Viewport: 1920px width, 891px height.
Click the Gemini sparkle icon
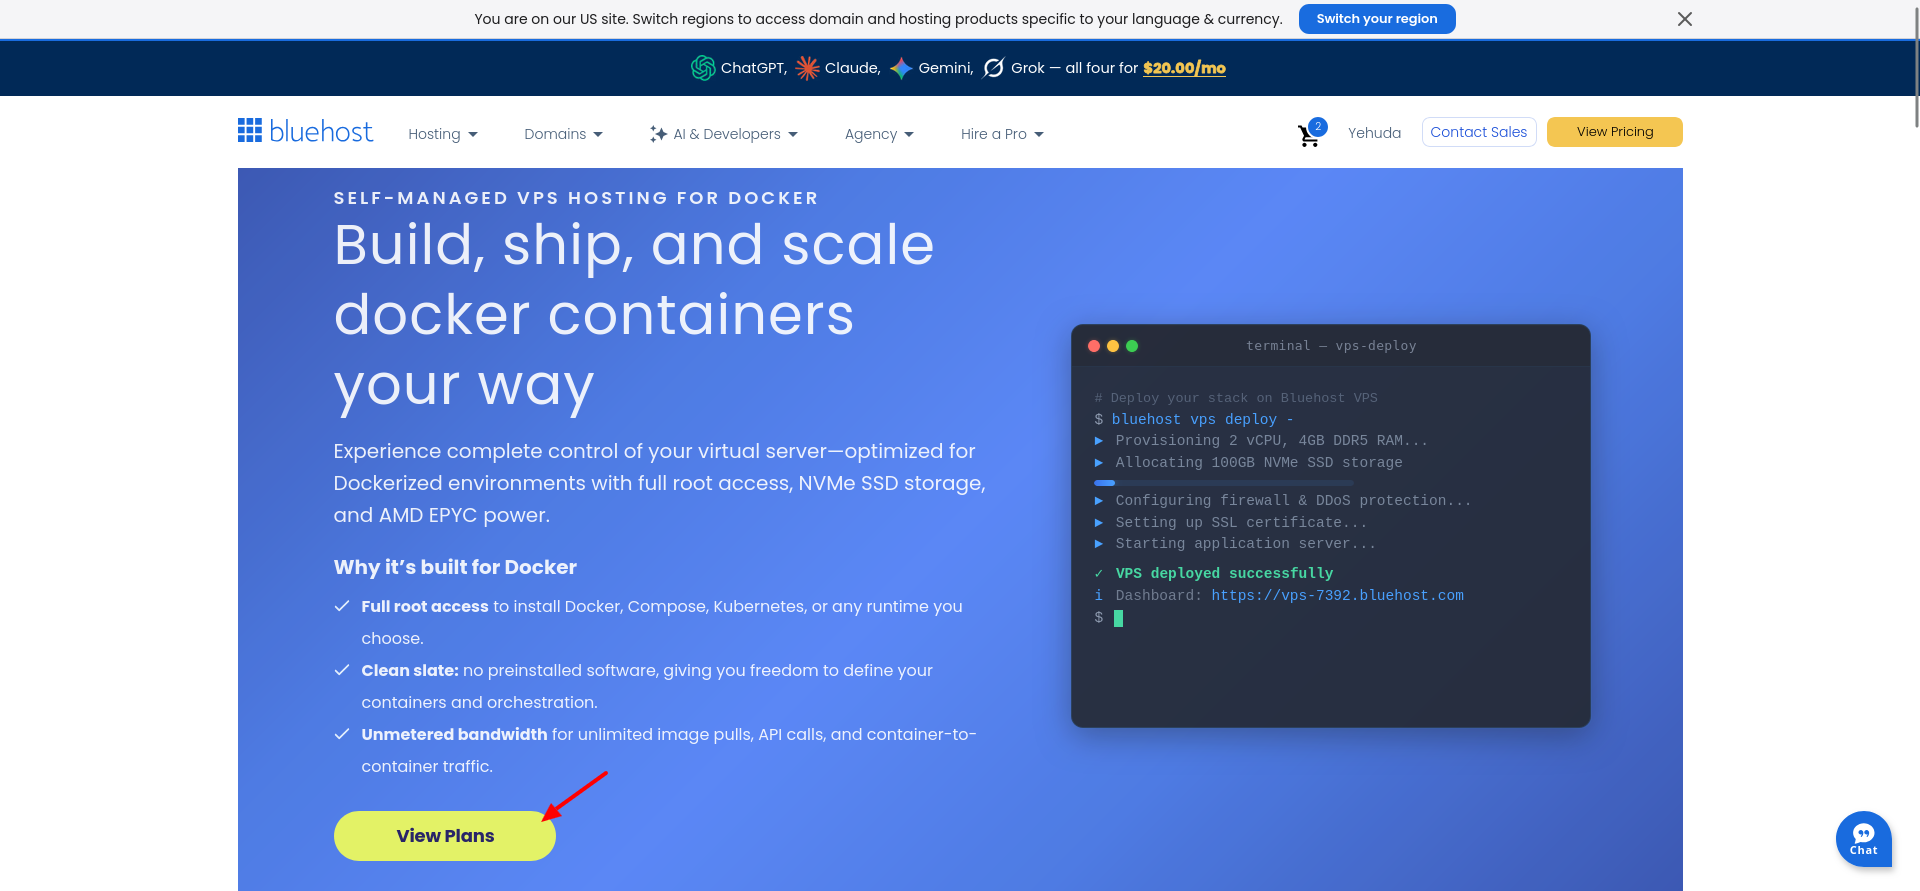coord(901,68)
